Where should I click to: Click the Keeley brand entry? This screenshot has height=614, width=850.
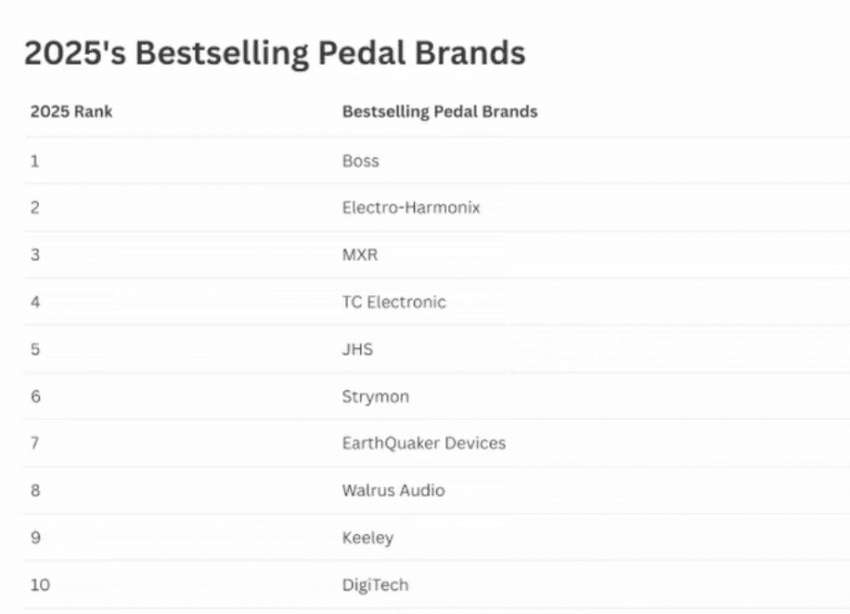coord(367,538)
